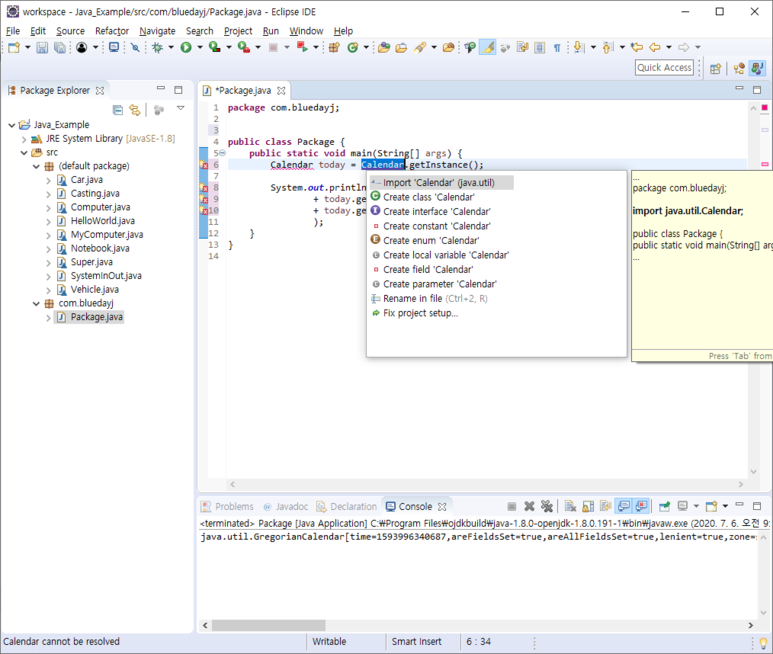Expand the Car.java tree node
The height and width of the screenshot is (654, 773).
pos(48,180)
